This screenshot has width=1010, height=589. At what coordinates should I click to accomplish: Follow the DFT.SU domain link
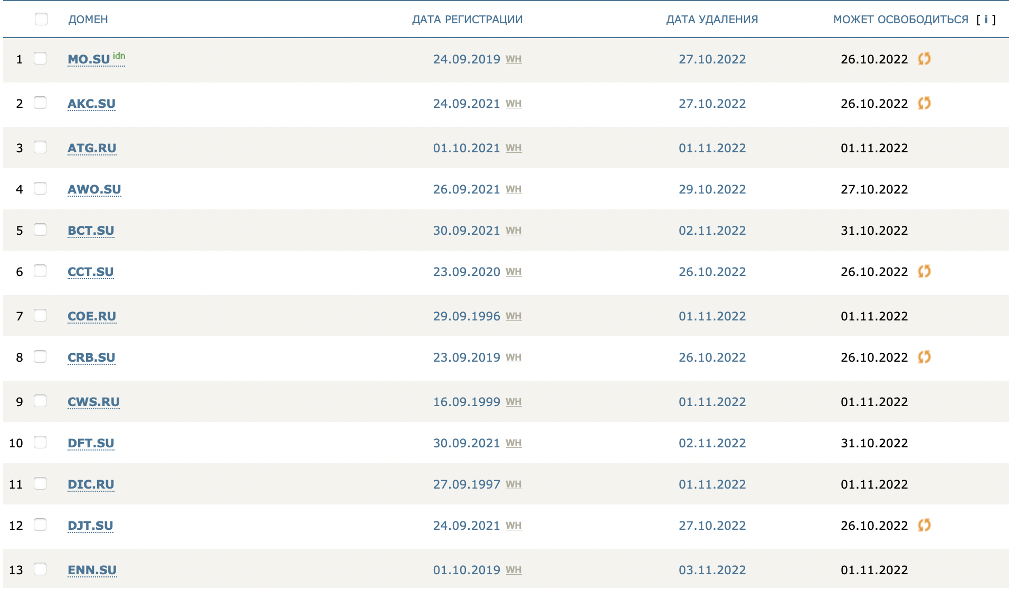tap(91, 443)
